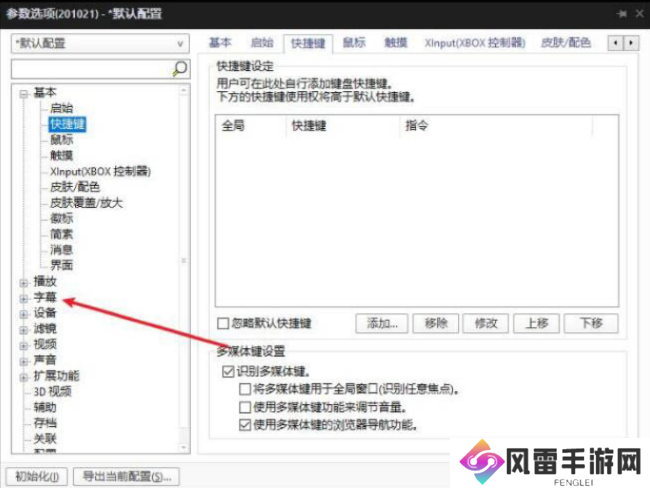
Task: Collapse the 基本 tree node
Action: (x=24, y=94)
